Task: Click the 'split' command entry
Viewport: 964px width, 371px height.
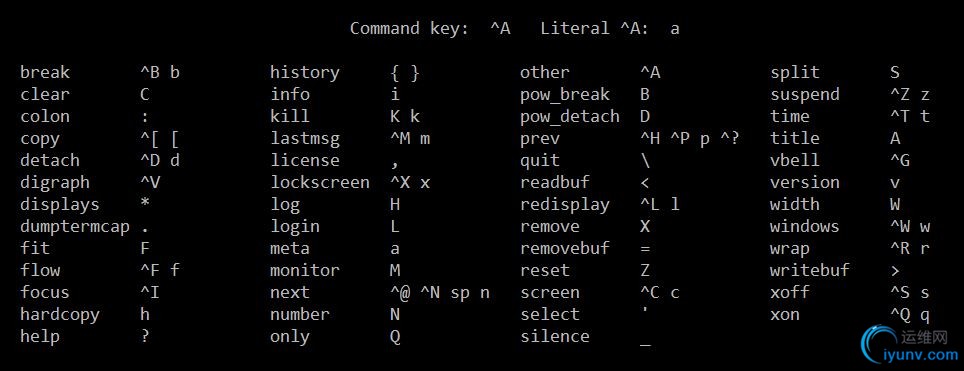Action: (x=795, y=73)
